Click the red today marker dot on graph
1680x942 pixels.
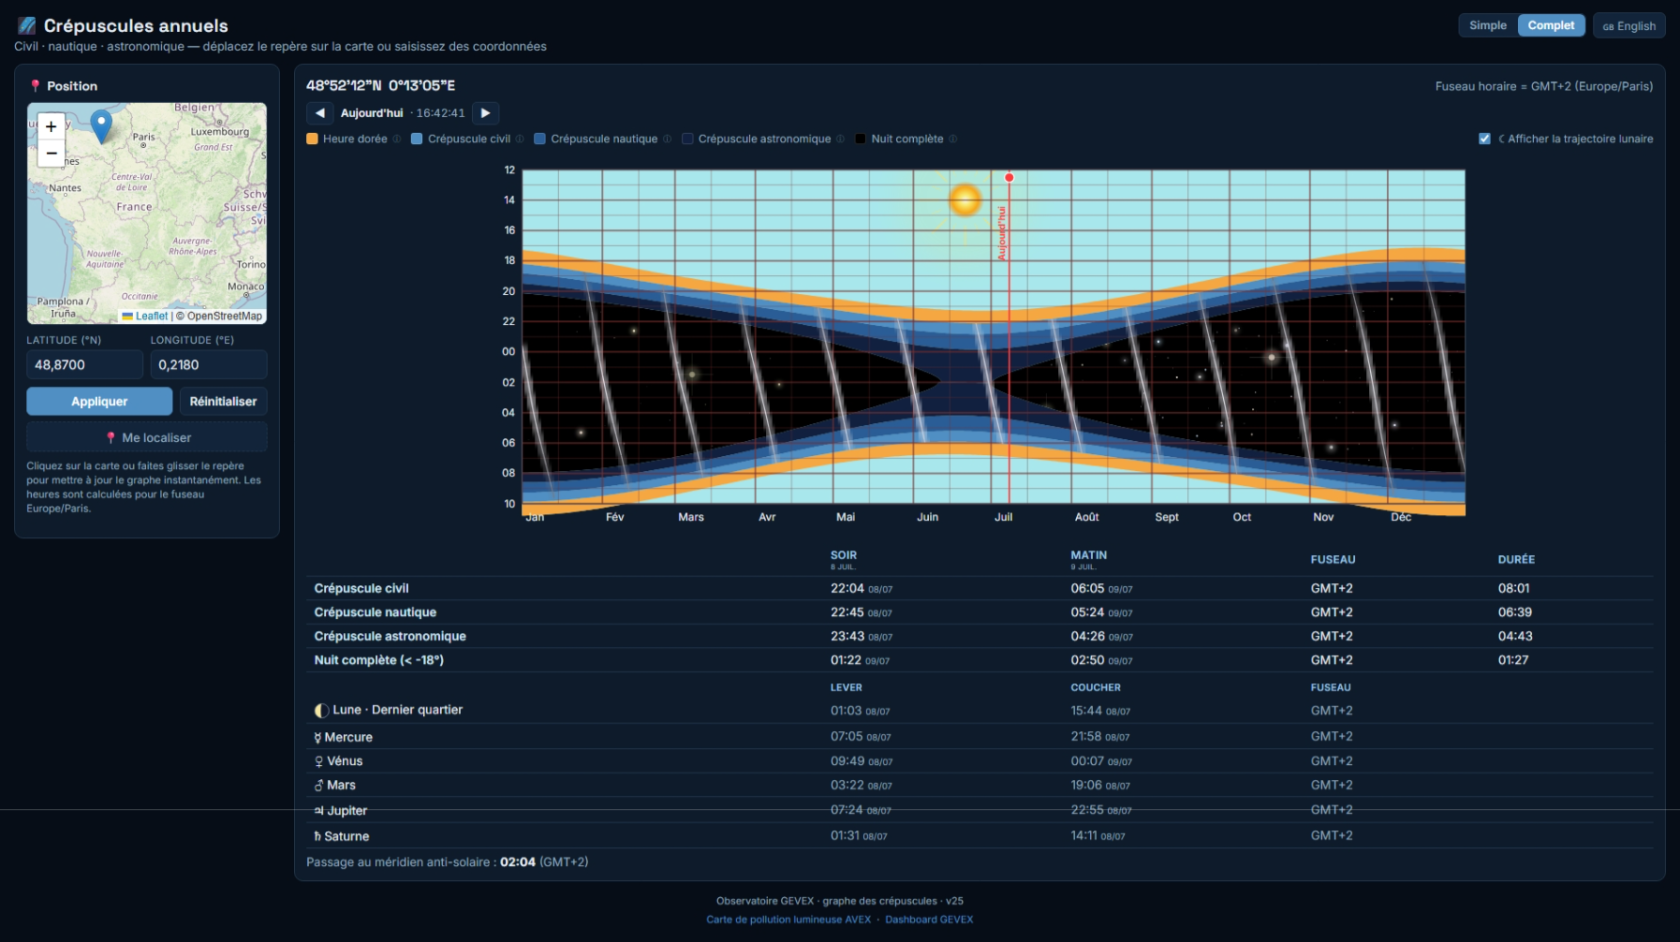coord(1009,177)
